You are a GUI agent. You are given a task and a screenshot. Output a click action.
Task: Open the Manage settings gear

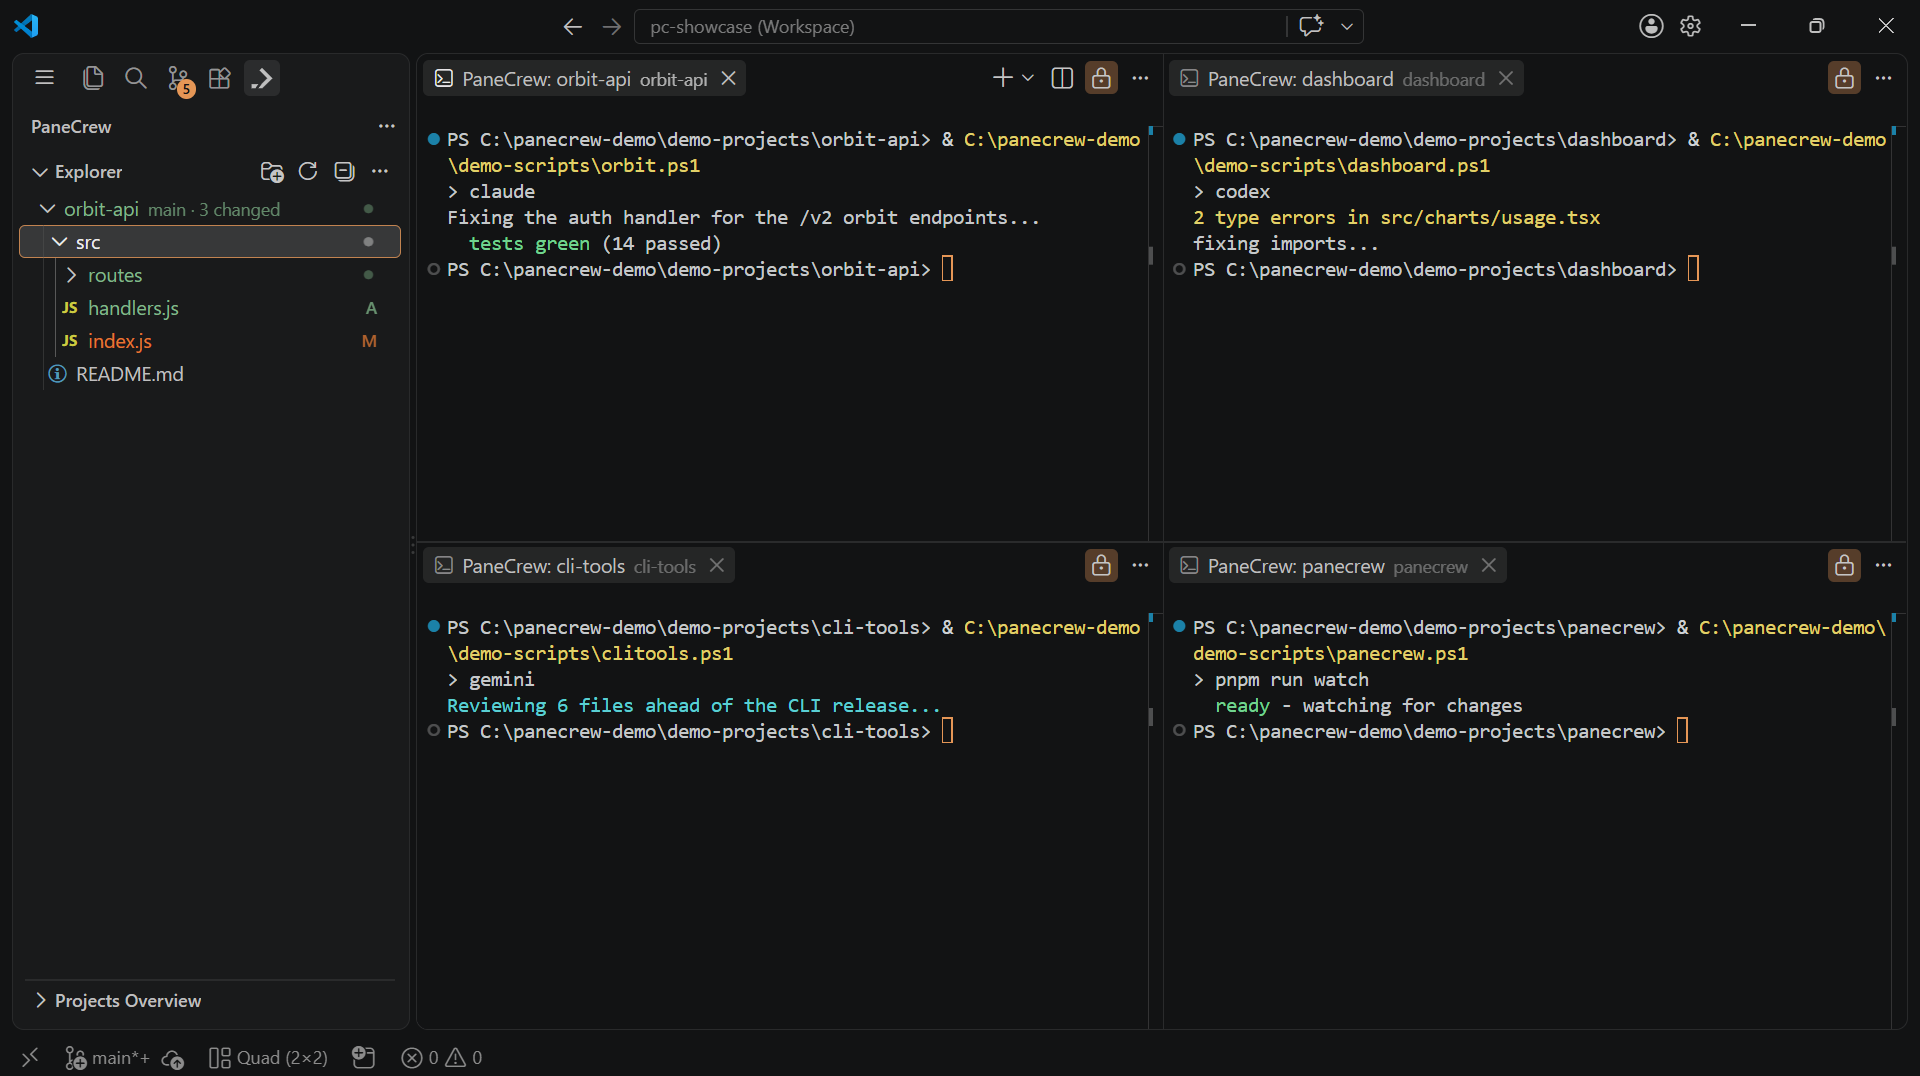pyautogui.click(x=1690, y=26)
